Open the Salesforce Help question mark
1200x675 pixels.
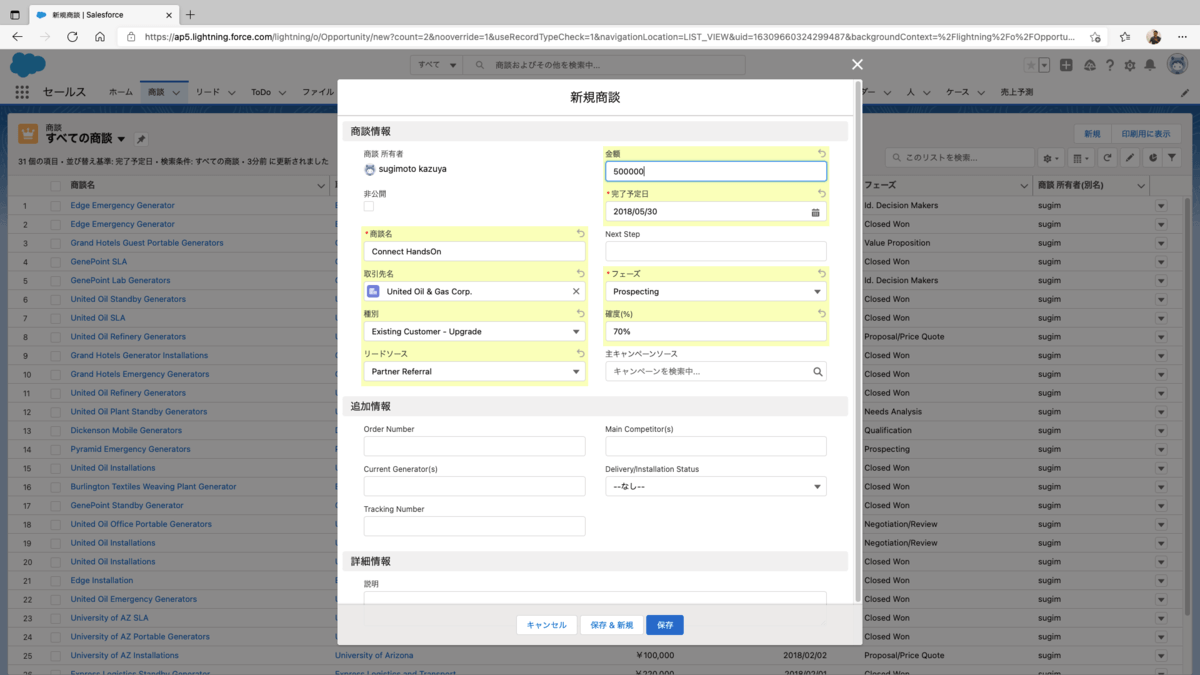(1110, 64)
